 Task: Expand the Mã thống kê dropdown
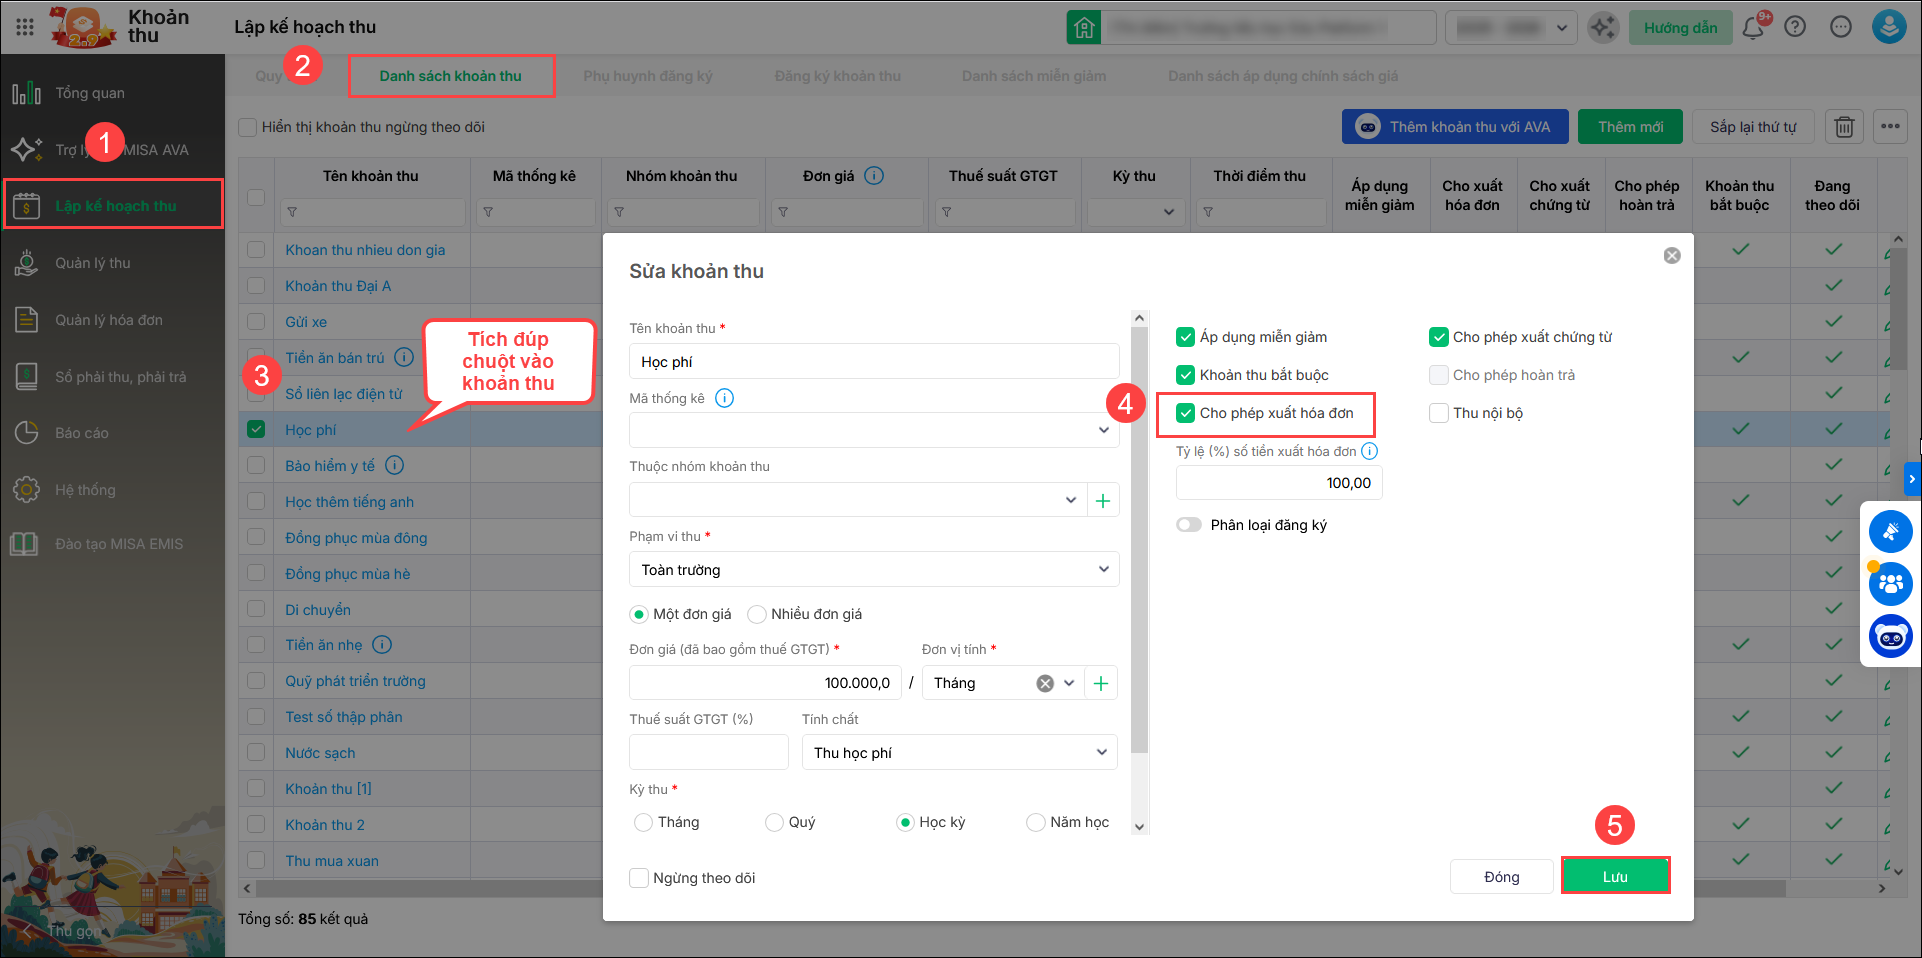click(x=1103, y=430)
